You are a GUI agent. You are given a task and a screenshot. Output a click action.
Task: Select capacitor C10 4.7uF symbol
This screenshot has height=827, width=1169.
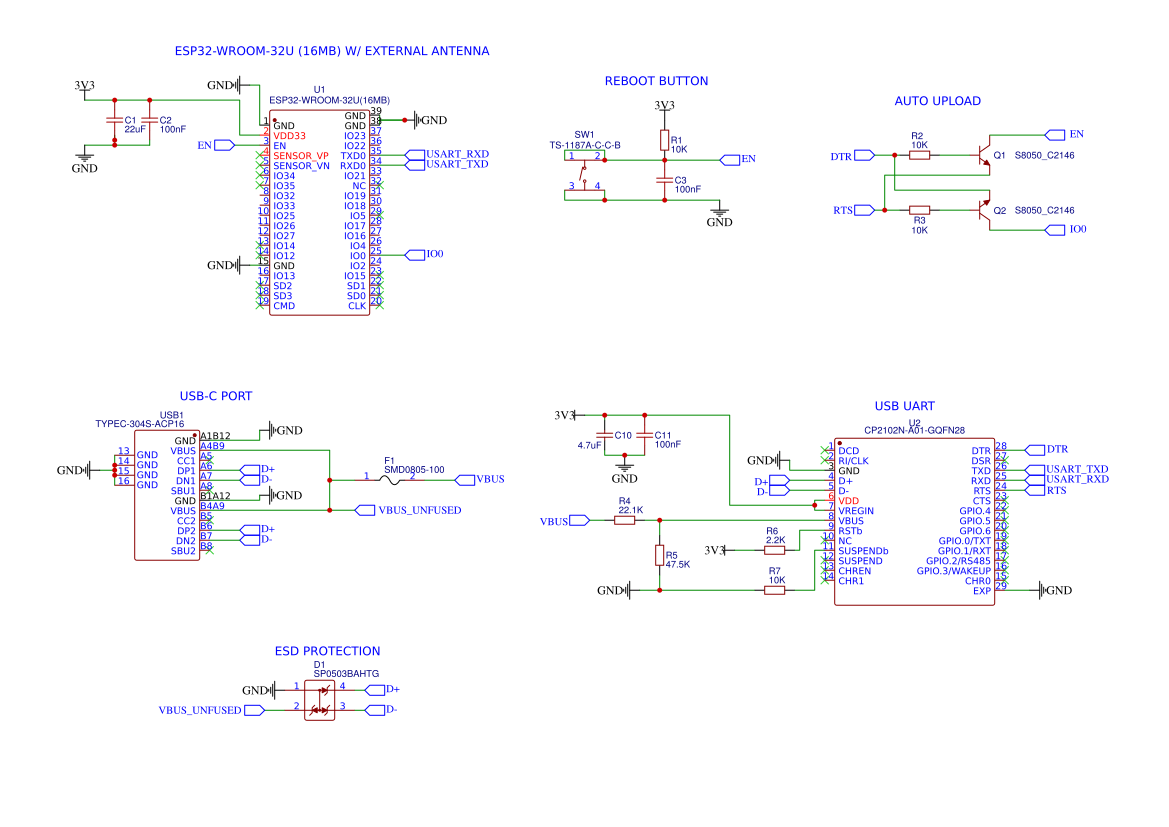(x=605, y=435)
